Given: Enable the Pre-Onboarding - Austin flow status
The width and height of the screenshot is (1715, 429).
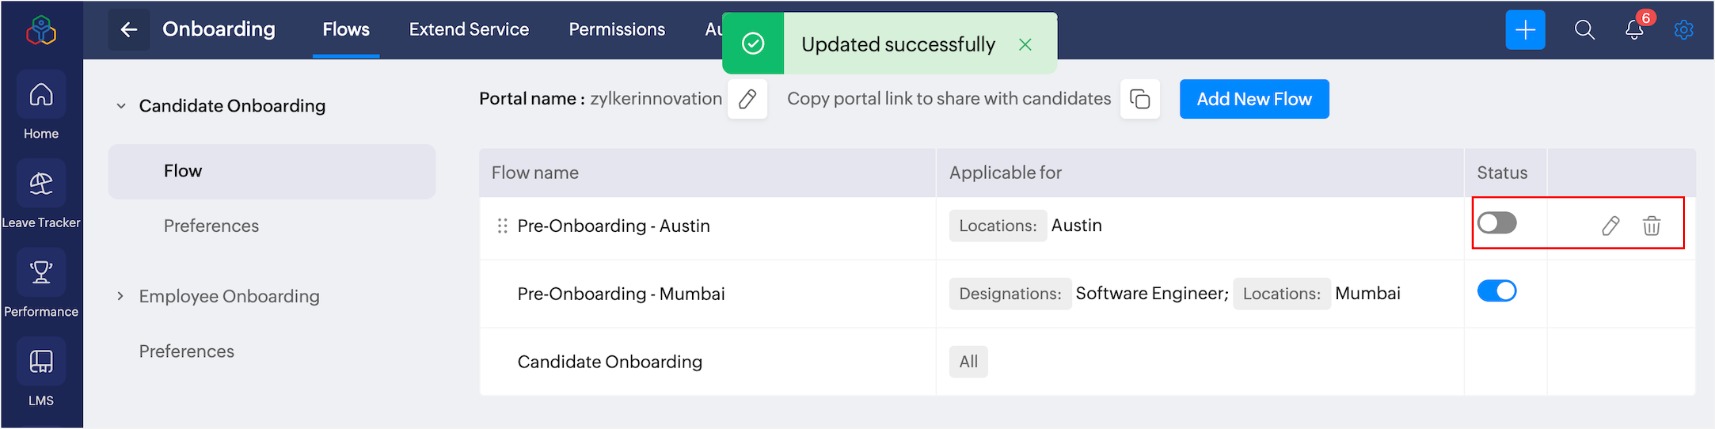Looking at the screenshot, I should click(1497, 223).
